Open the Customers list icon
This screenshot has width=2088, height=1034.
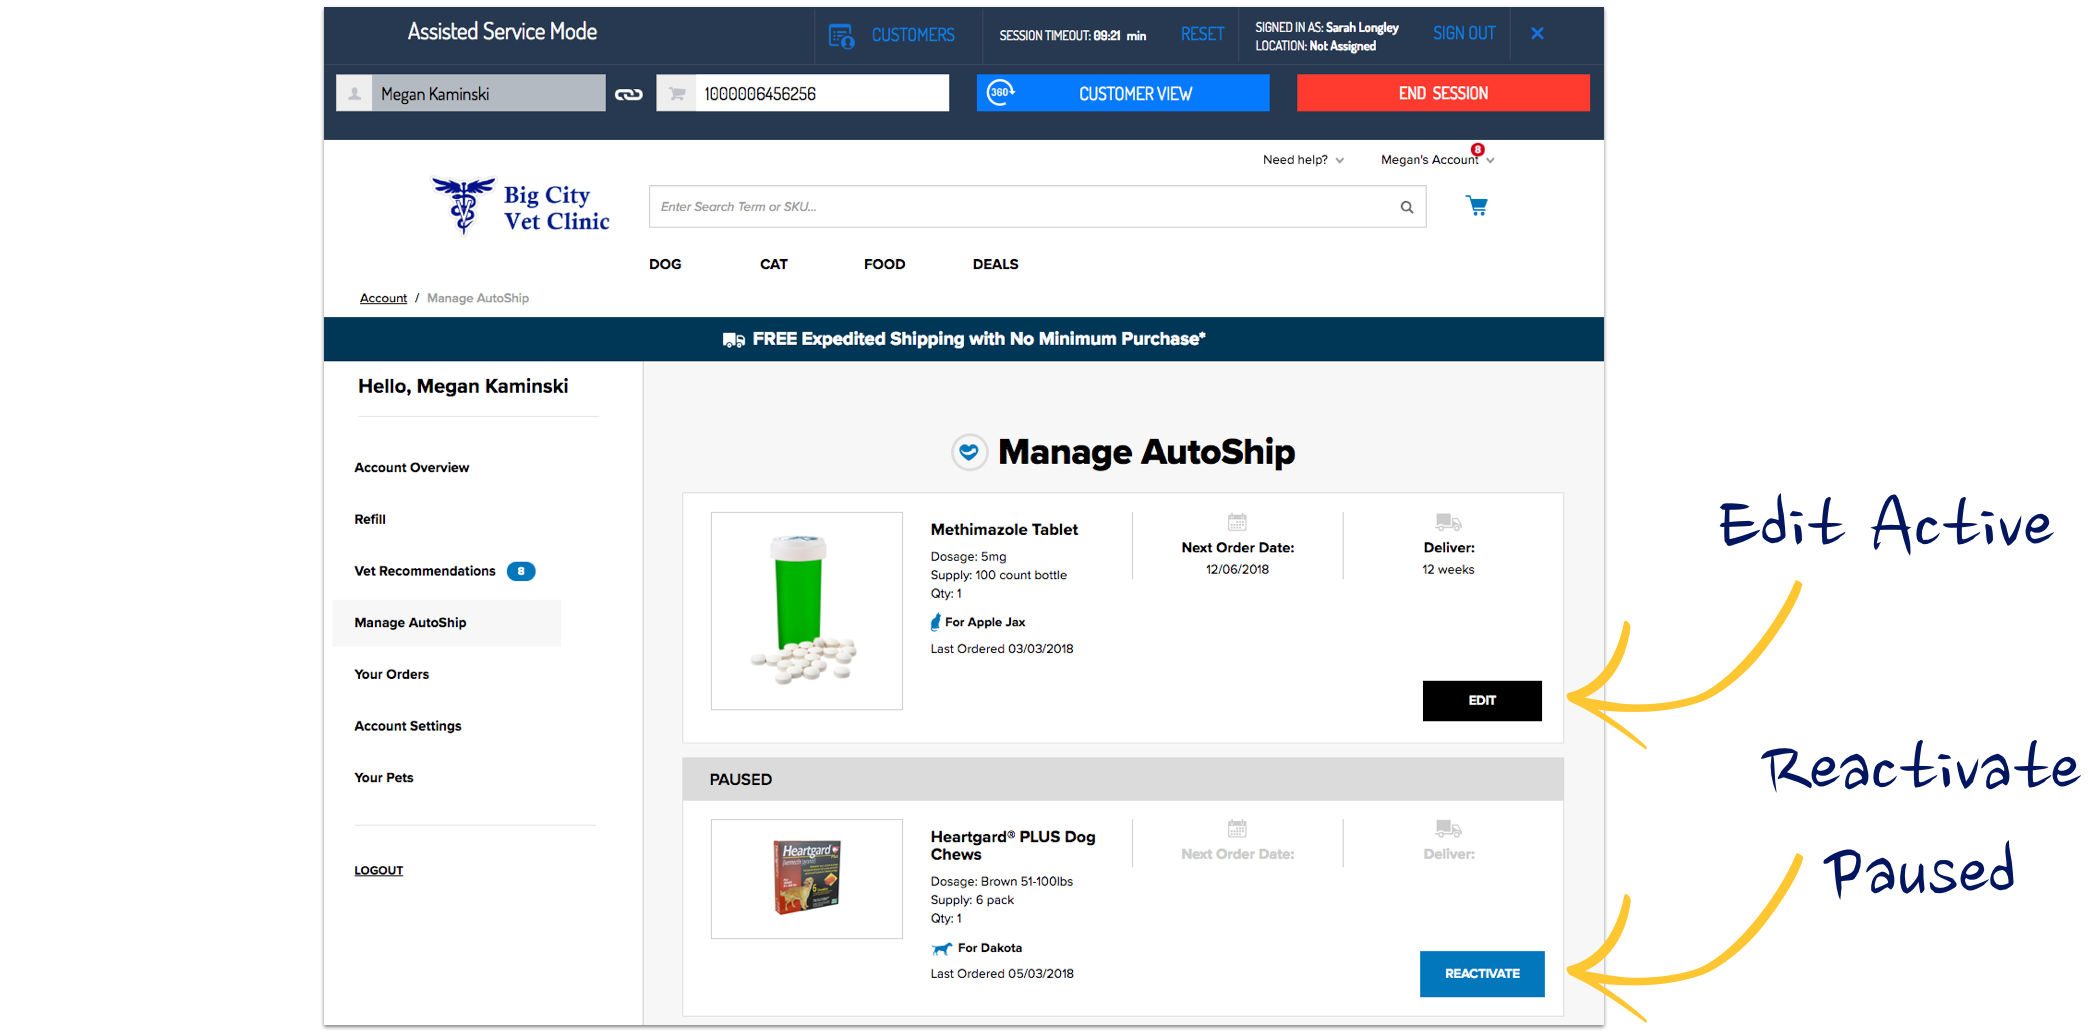[841, 36]
